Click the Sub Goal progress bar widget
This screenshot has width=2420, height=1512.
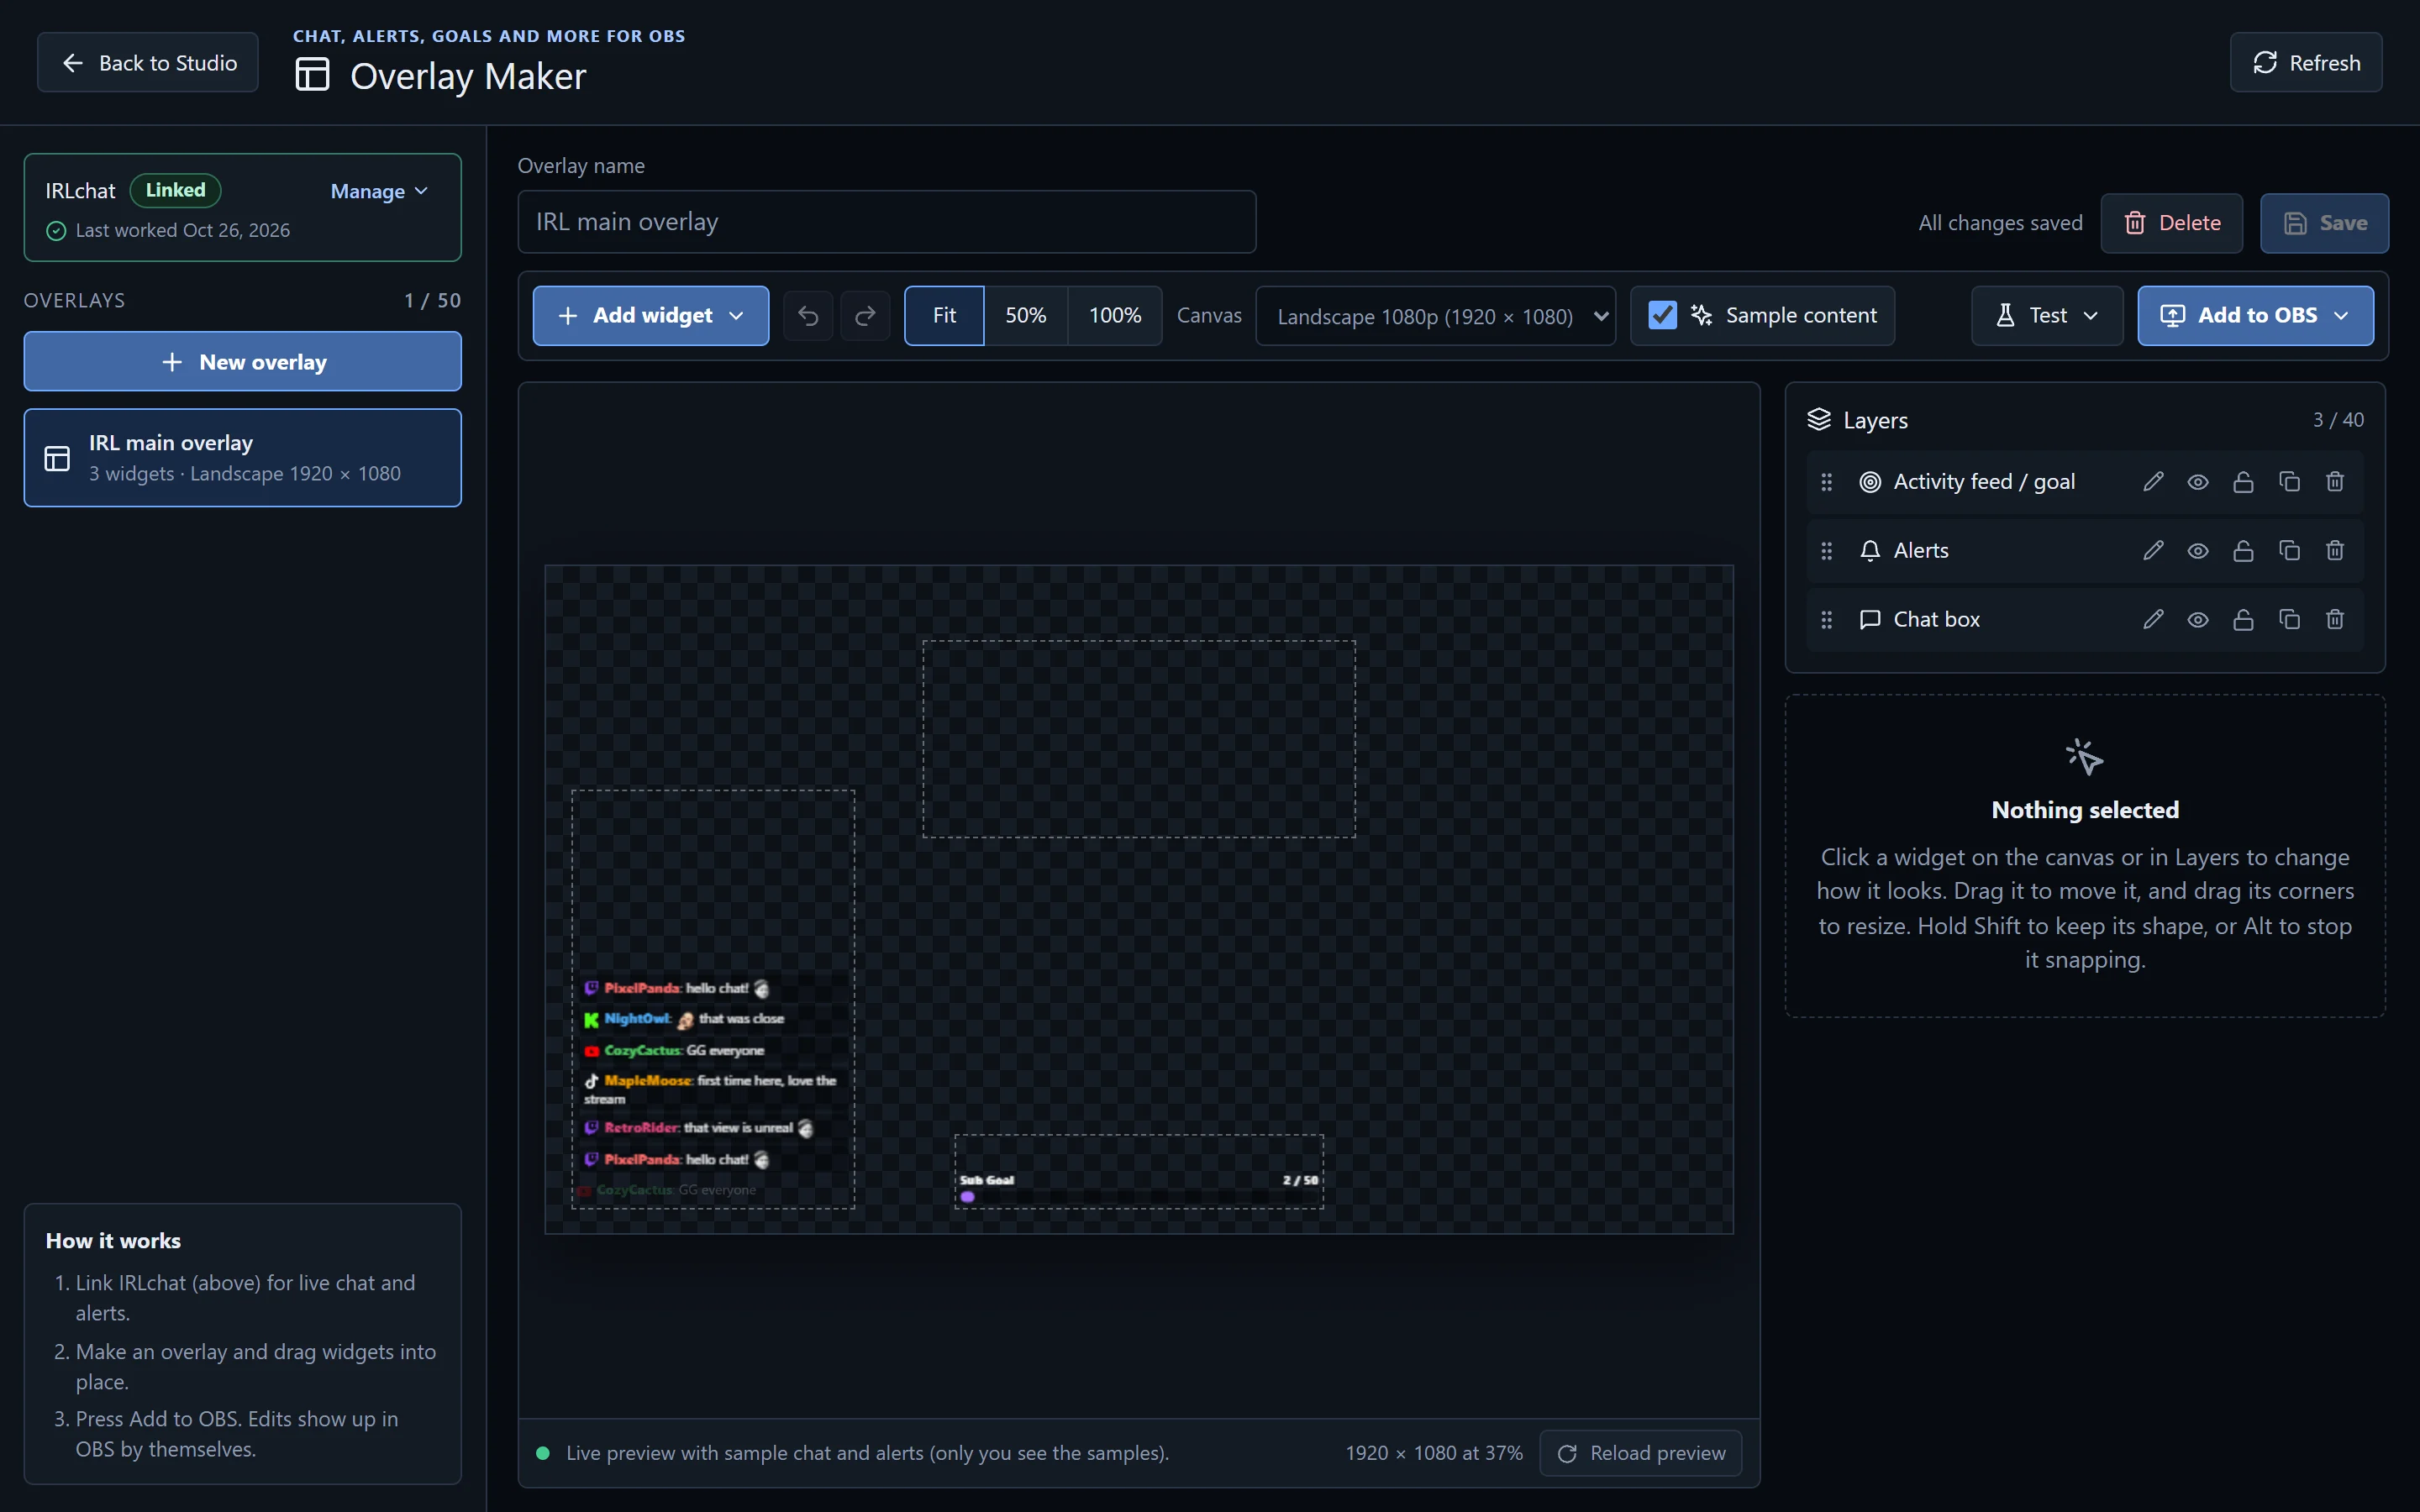tap(1139, 1172)
